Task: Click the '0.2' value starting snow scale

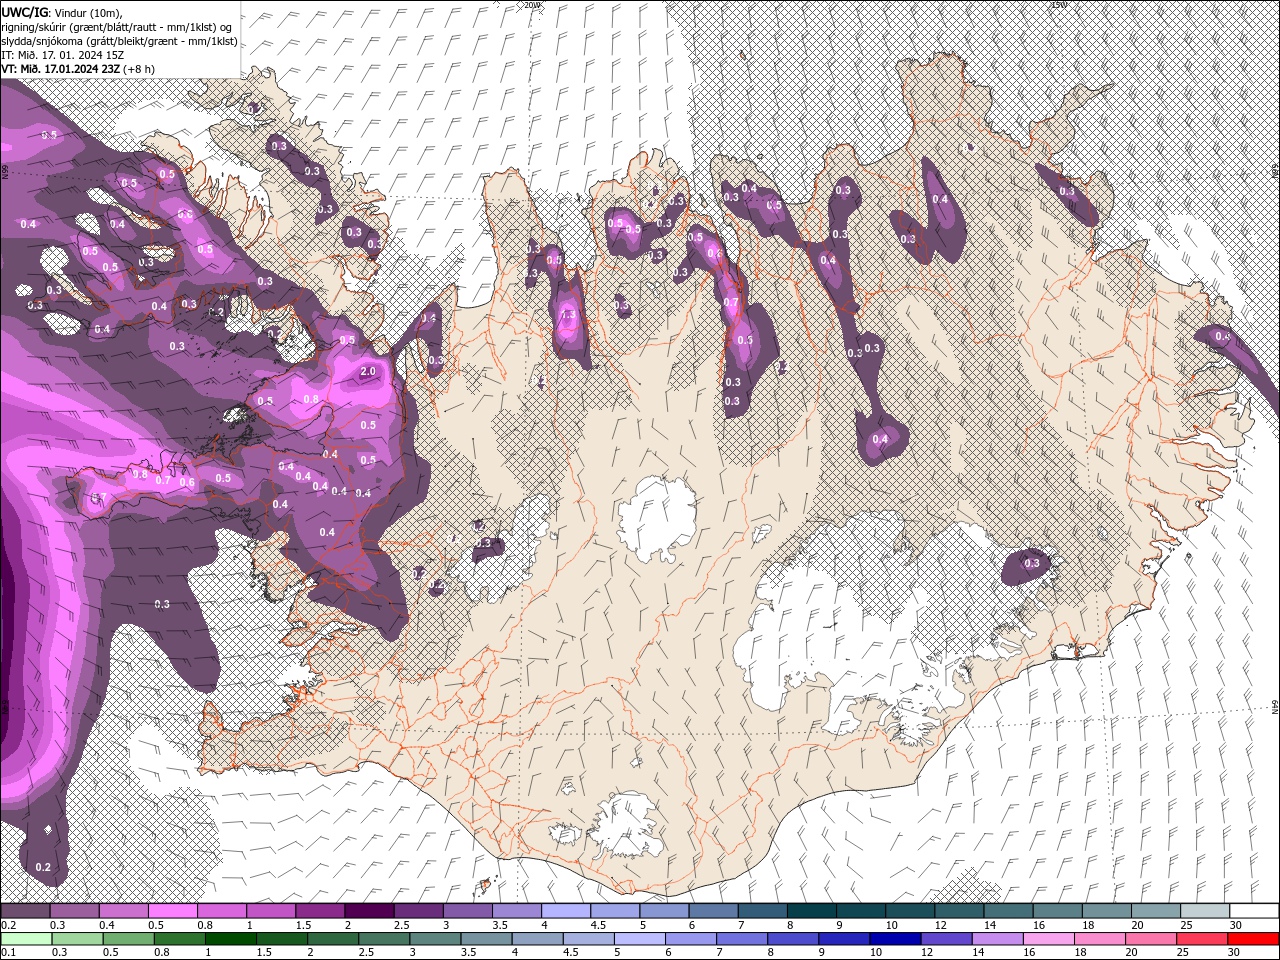Action: pos(8,925)
